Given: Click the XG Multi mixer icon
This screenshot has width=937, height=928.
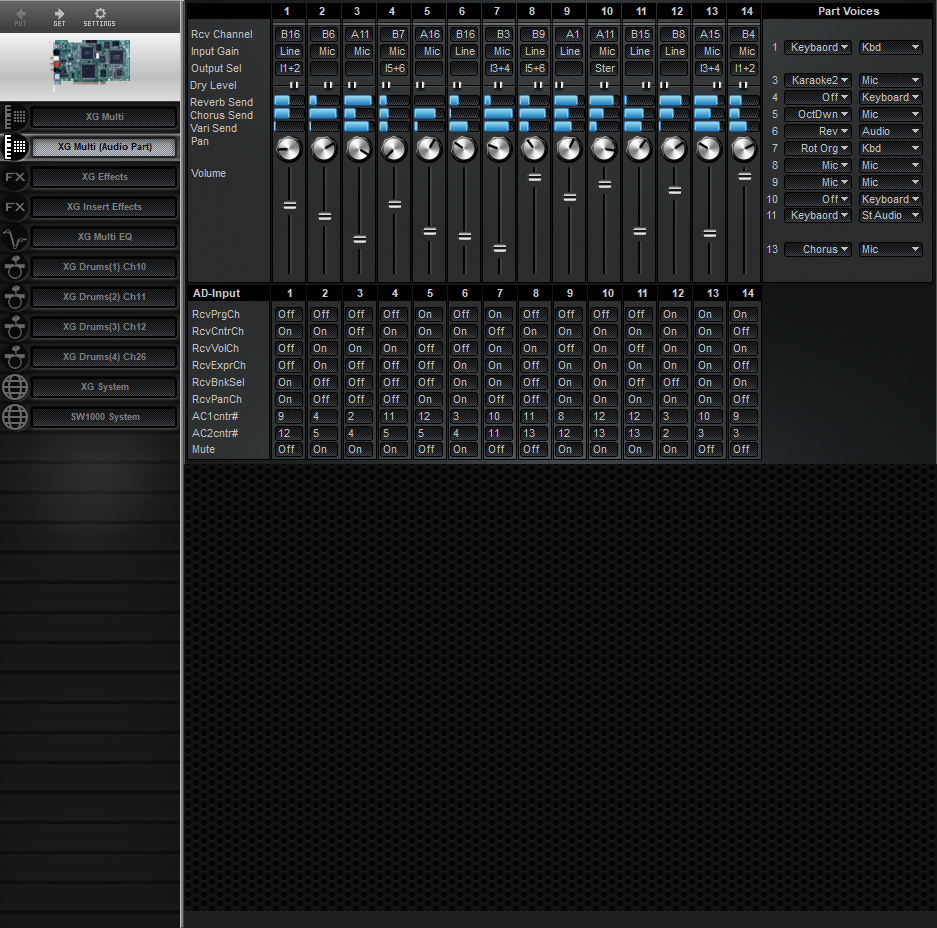Looking at the screenshot, I should (x=15, y=117).
